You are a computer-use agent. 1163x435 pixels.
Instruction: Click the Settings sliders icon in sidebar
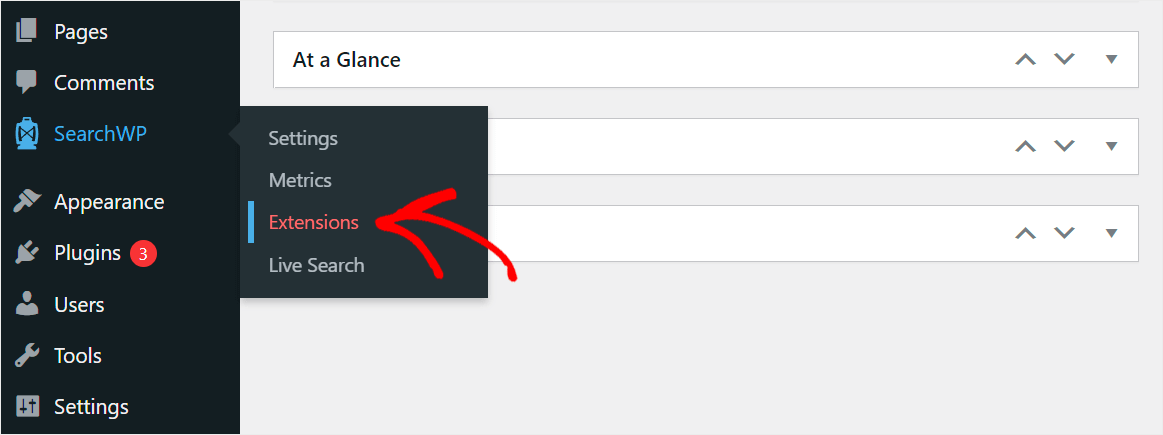tap(27, 407)
